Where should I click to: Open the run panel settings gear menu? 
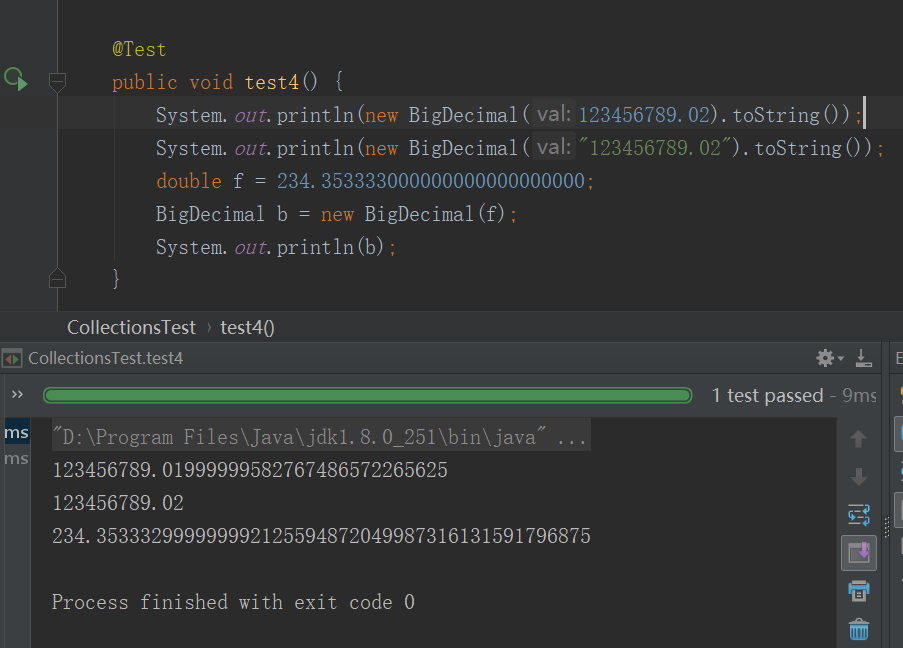pos(829,358)
